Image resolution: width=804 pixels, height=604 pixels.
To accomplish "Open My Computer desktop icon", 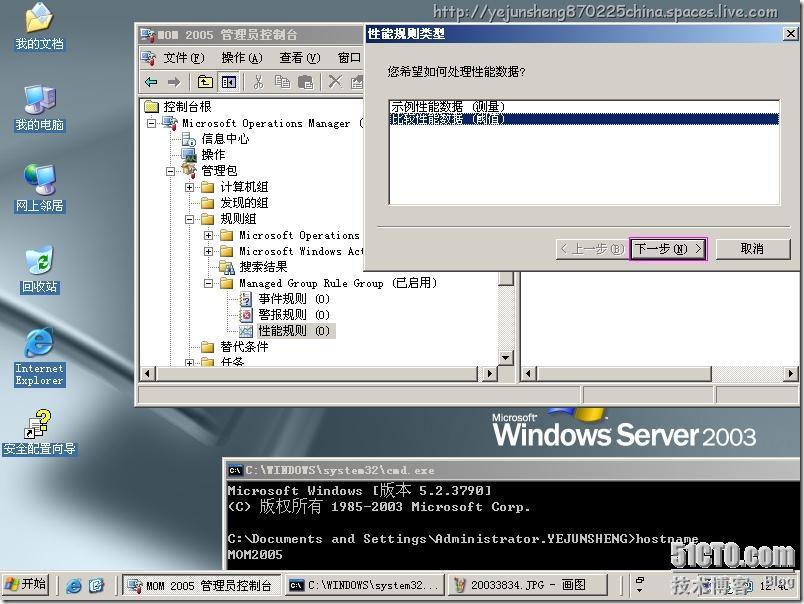I will click(x=39, y=108).
